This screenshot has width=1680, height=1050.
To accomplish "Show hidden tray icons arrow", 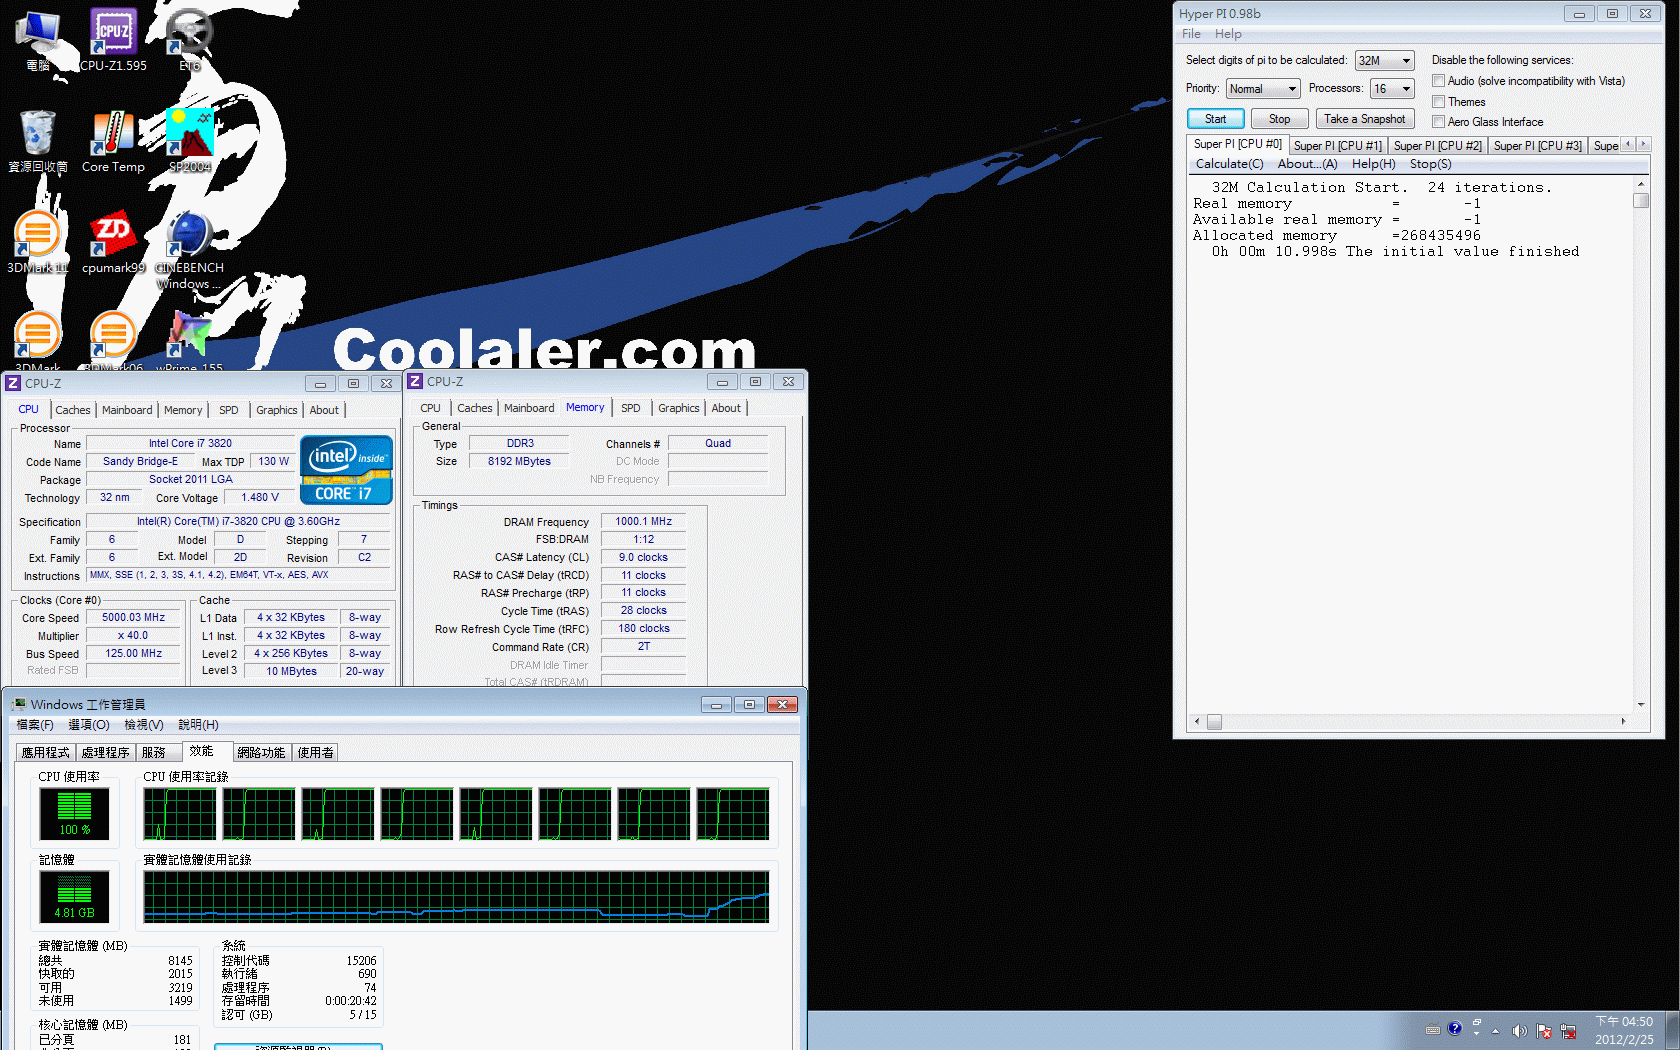I will pos(1496,1031).
